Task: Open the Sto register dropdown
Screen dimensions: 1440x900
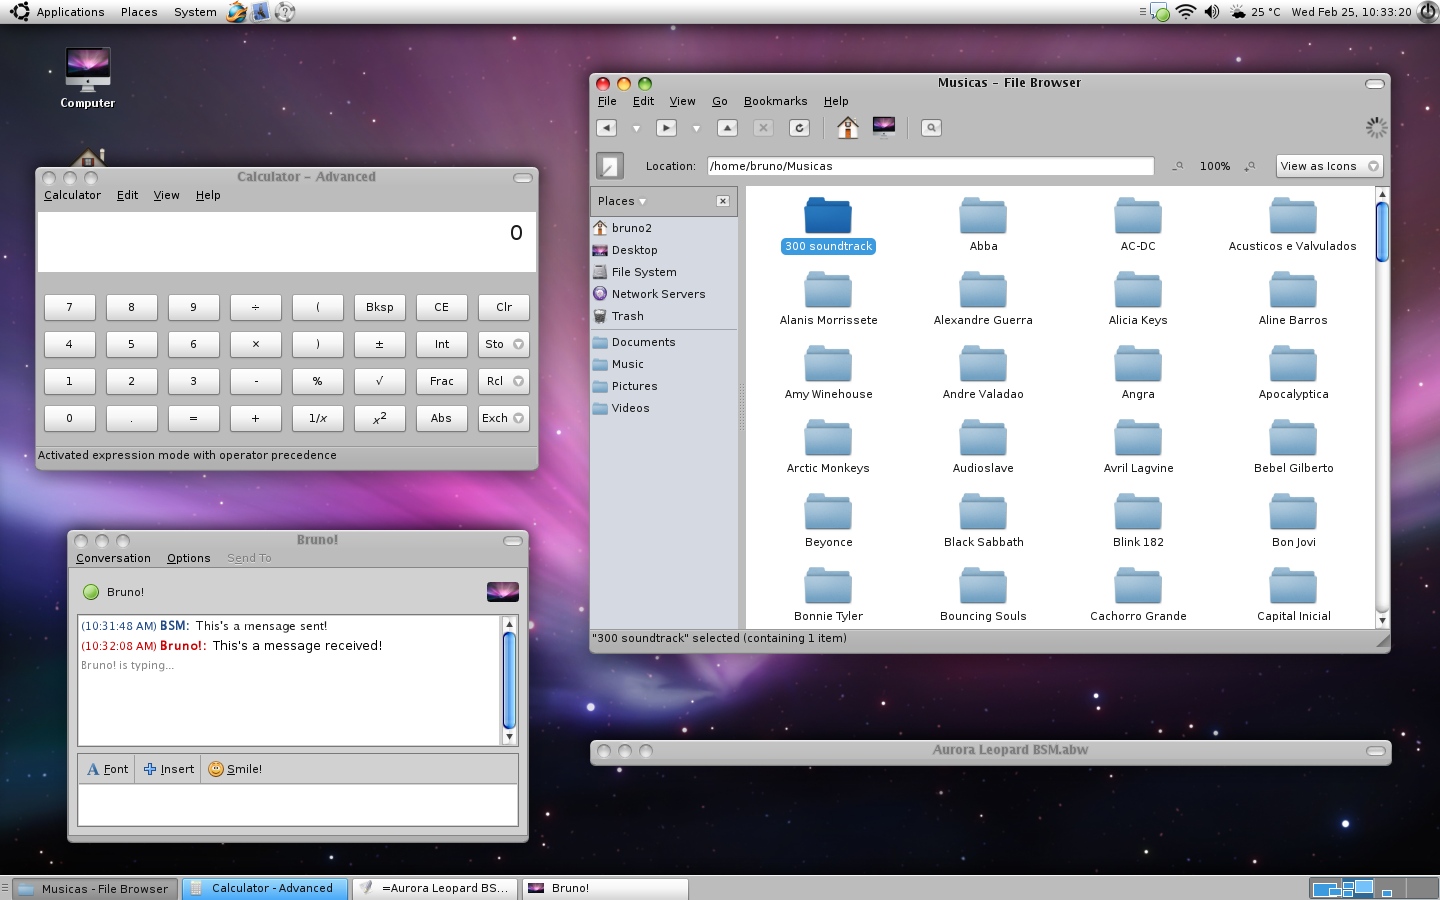Action: tap(504, 344)
